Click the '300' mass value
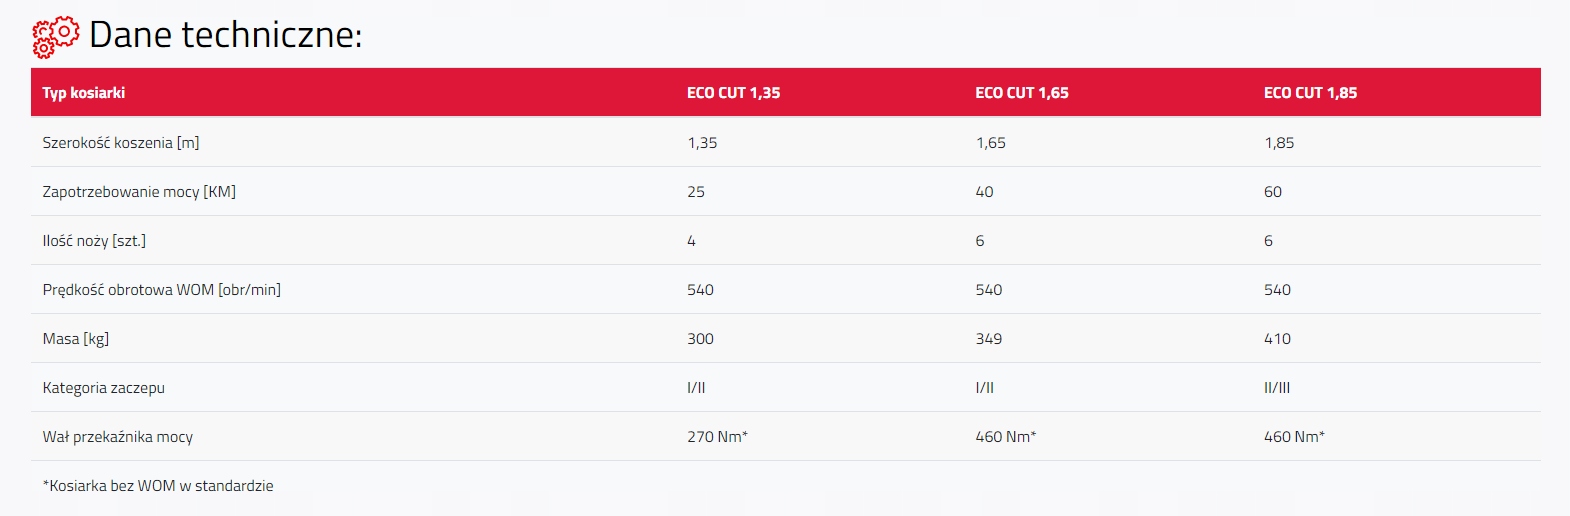Viewport: 1570px width, 516px height. tap(700, 339)
